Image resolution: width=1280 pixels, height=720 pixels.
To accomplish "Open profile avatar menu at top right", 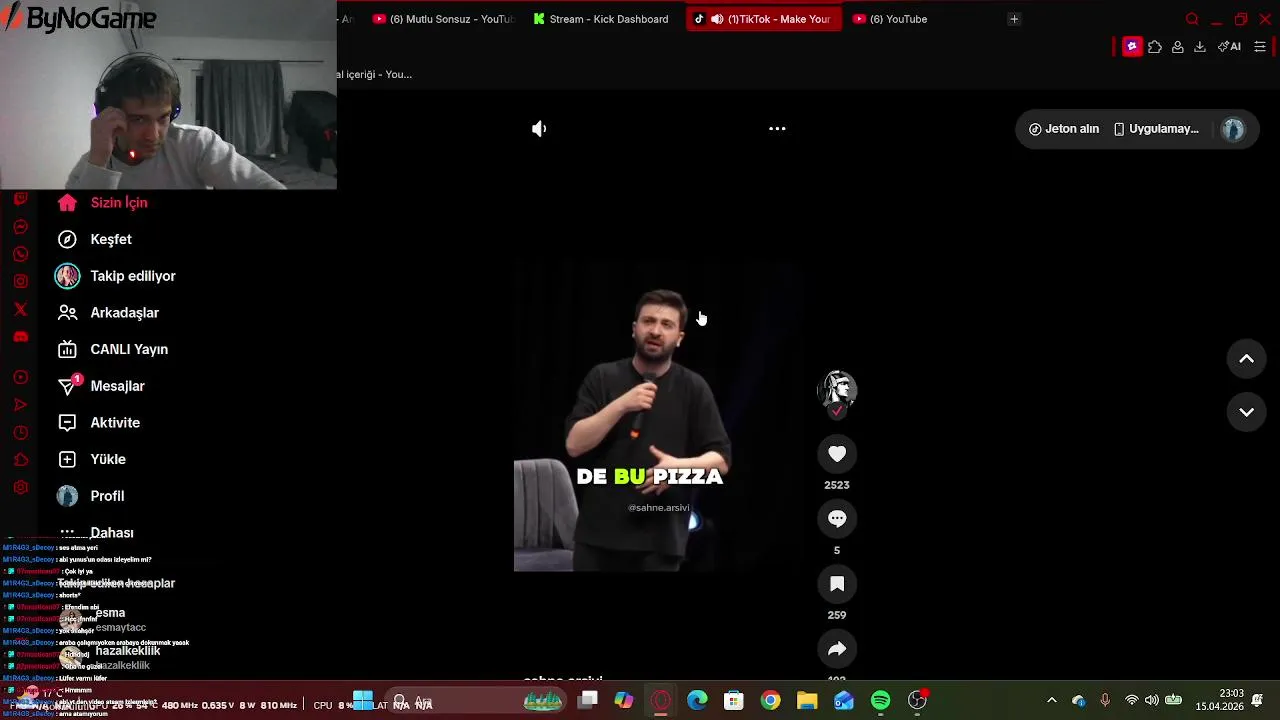I will click(x=1233, y=129).
